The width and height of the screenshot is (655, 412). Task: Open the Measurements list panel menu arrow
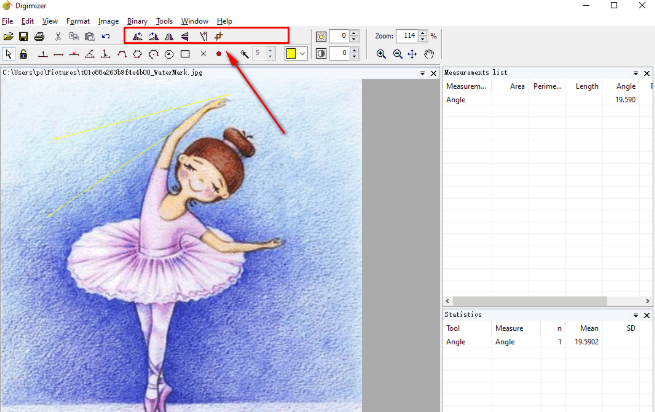point(635,73)
